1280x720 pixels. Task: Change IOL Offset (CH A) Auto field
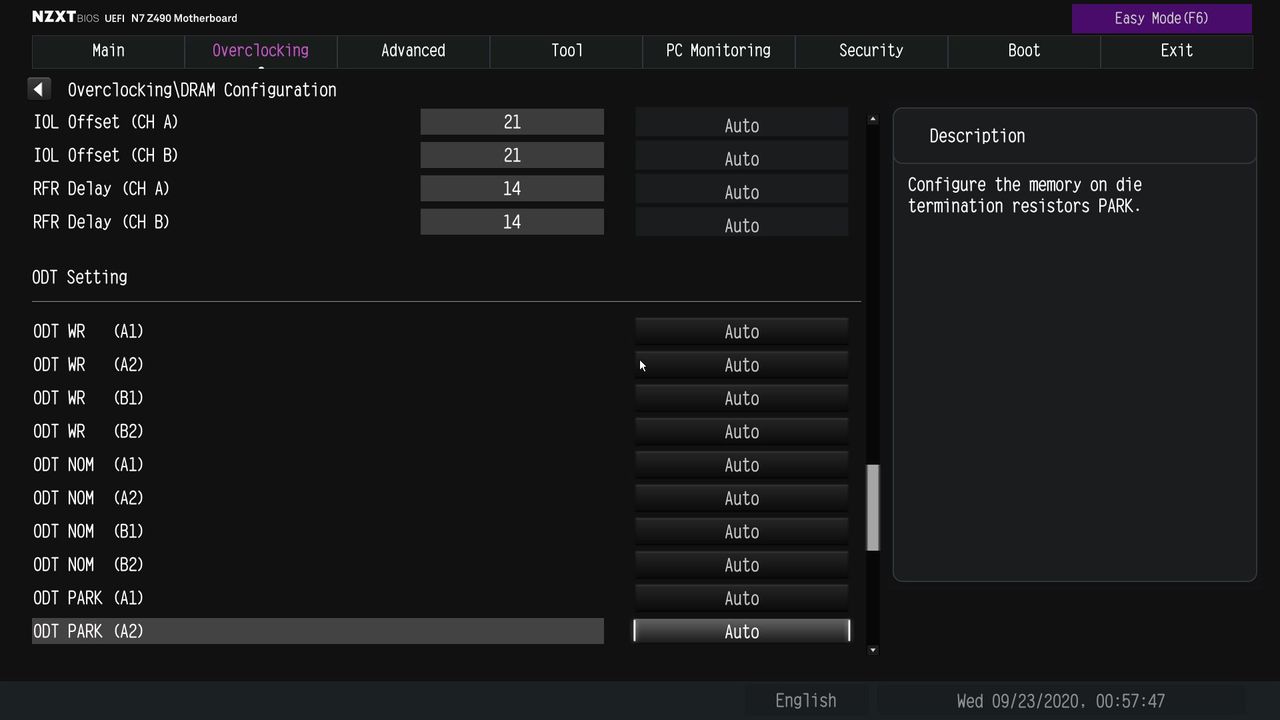742,126
